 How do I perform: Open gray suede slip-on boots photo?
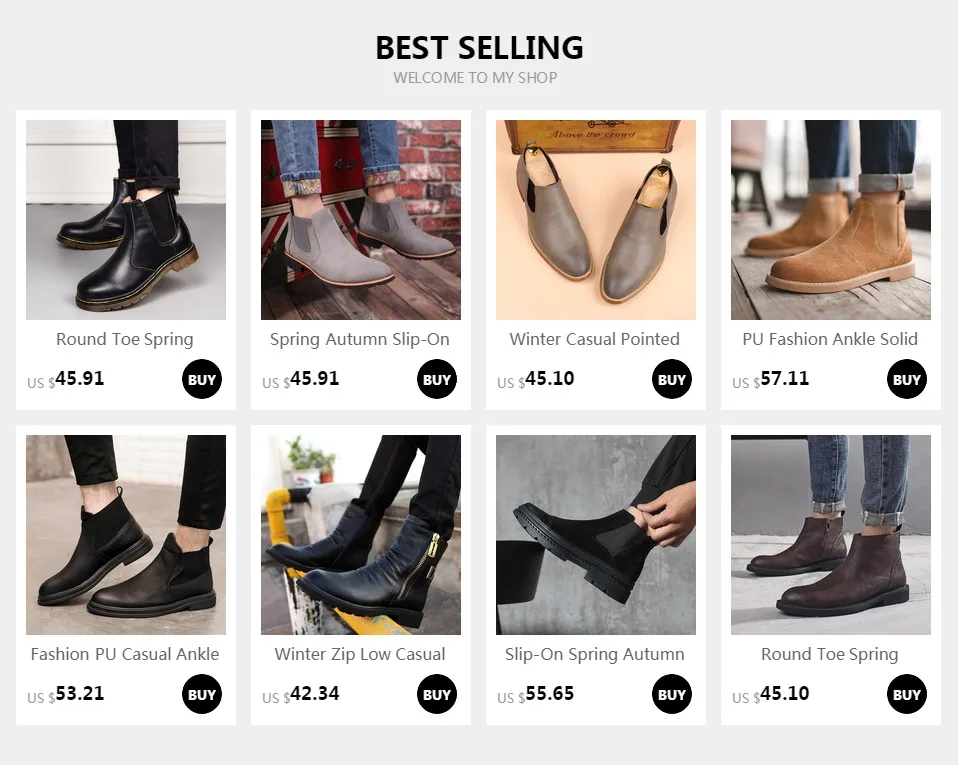point(361,220)
